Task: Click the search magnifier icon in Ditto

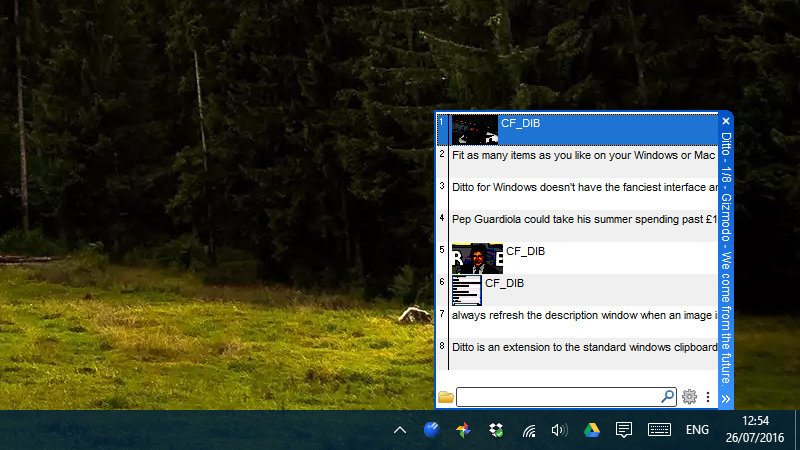Action: pos(667,396)
